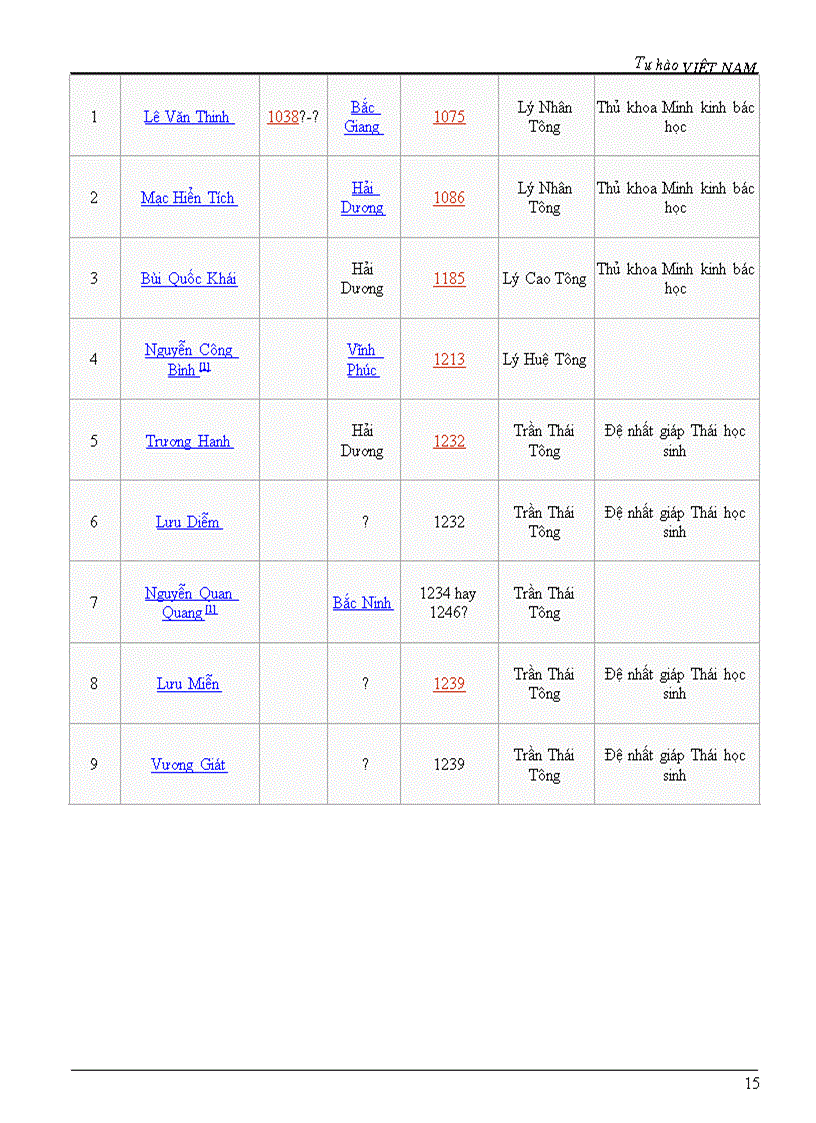Open the Vương Giát link
Screen dimensions: 816x1123
pyautogui.click(x=188, y=765)
